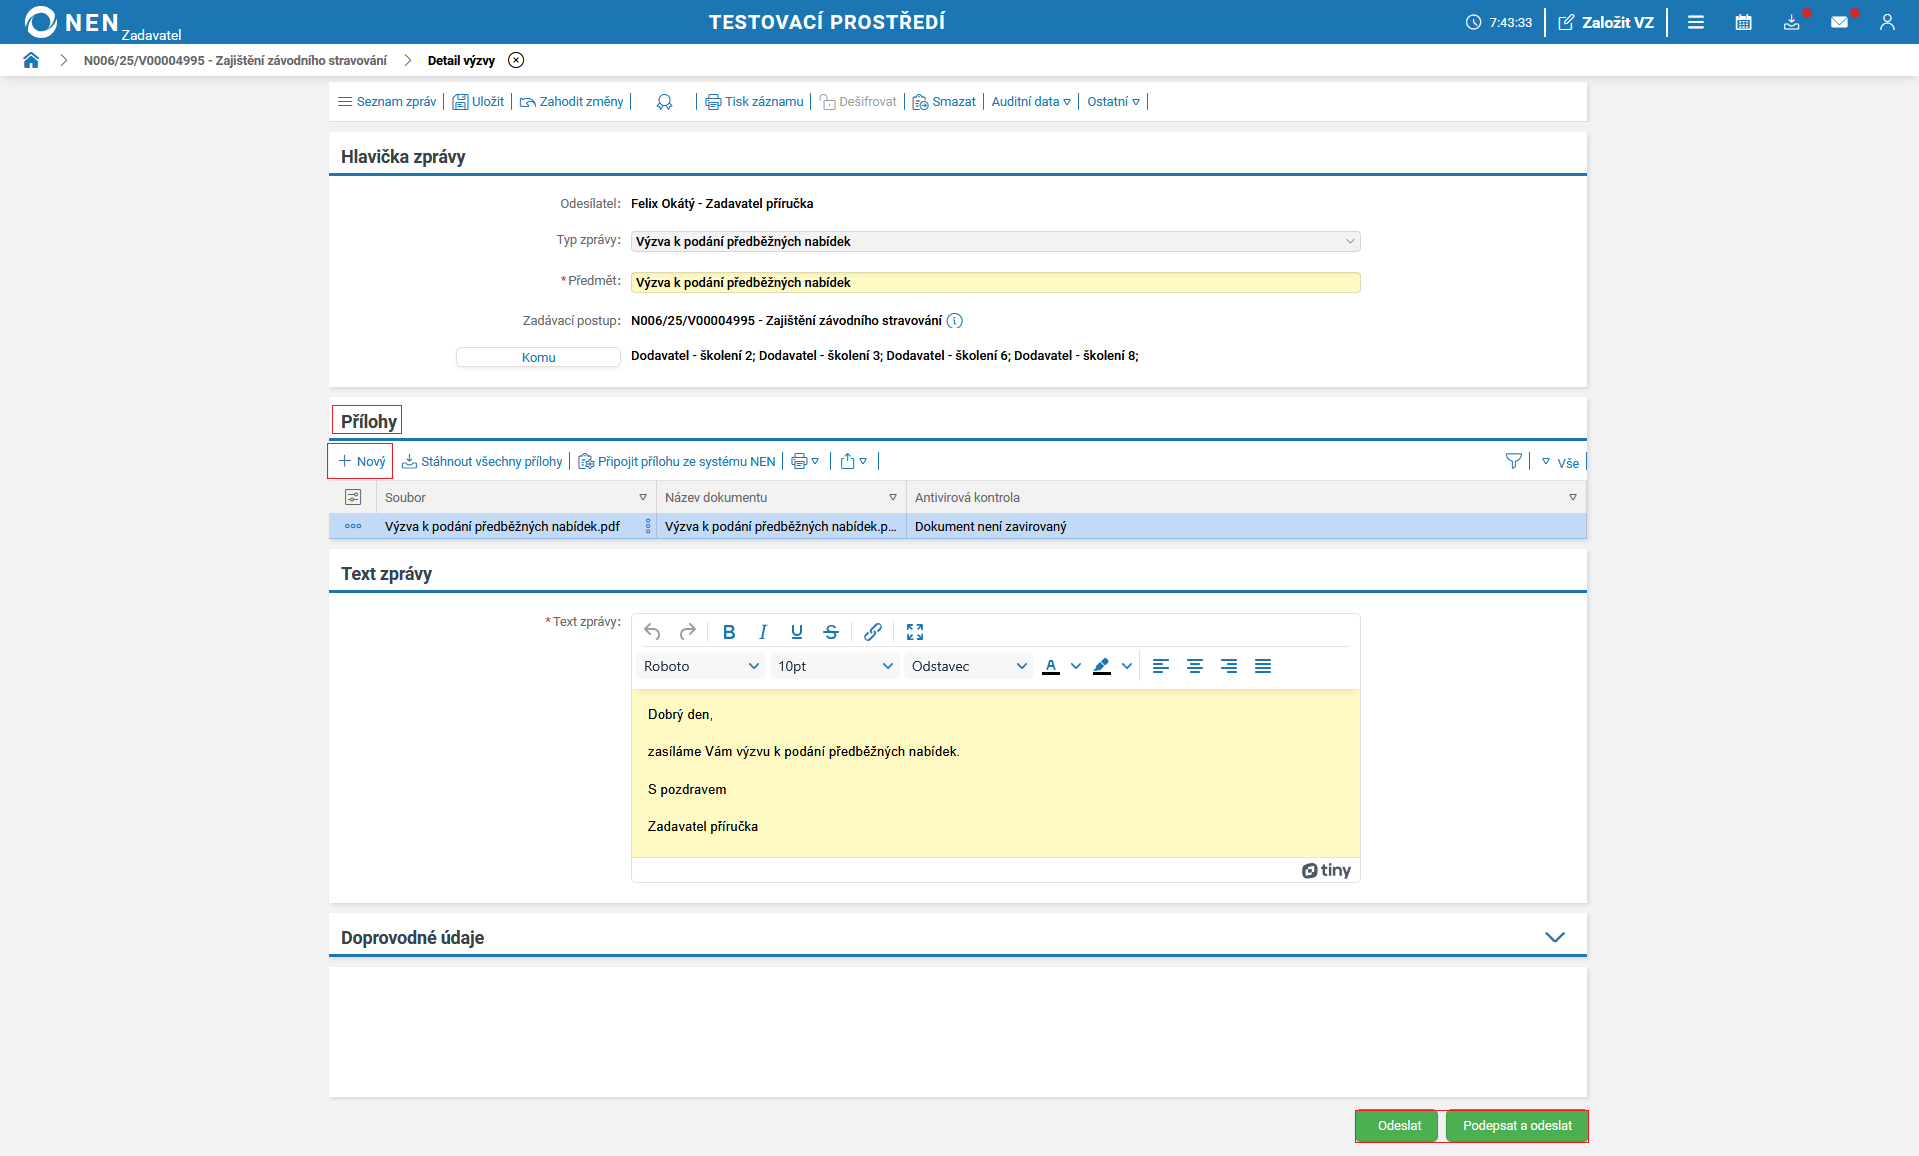This screenshot has height=1156, width=1919.
Task: Click the home icon in breadcrumb
Action: [31, 60]
